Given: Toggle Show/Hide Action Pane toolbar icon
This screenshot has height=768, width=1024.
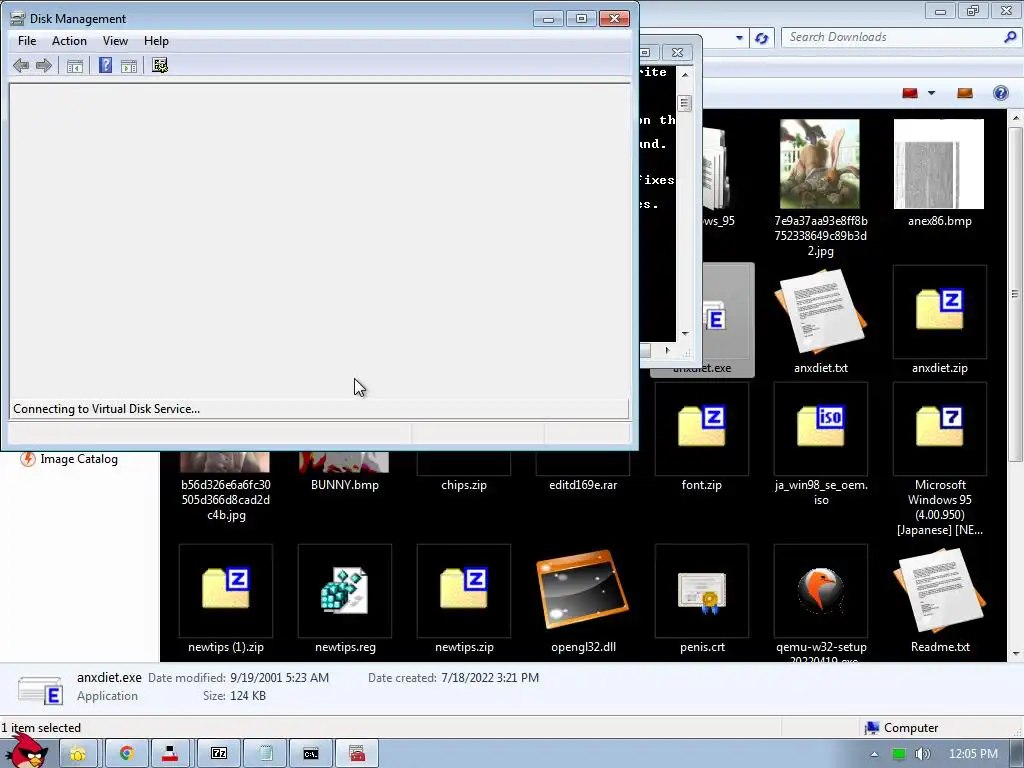Looking at the screenshot, I should [129, 65].
